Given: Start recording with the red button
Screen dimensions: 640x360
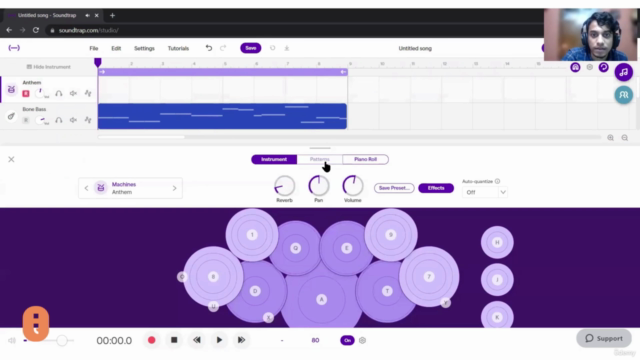Looking at the screenshot, I should 151,340.
